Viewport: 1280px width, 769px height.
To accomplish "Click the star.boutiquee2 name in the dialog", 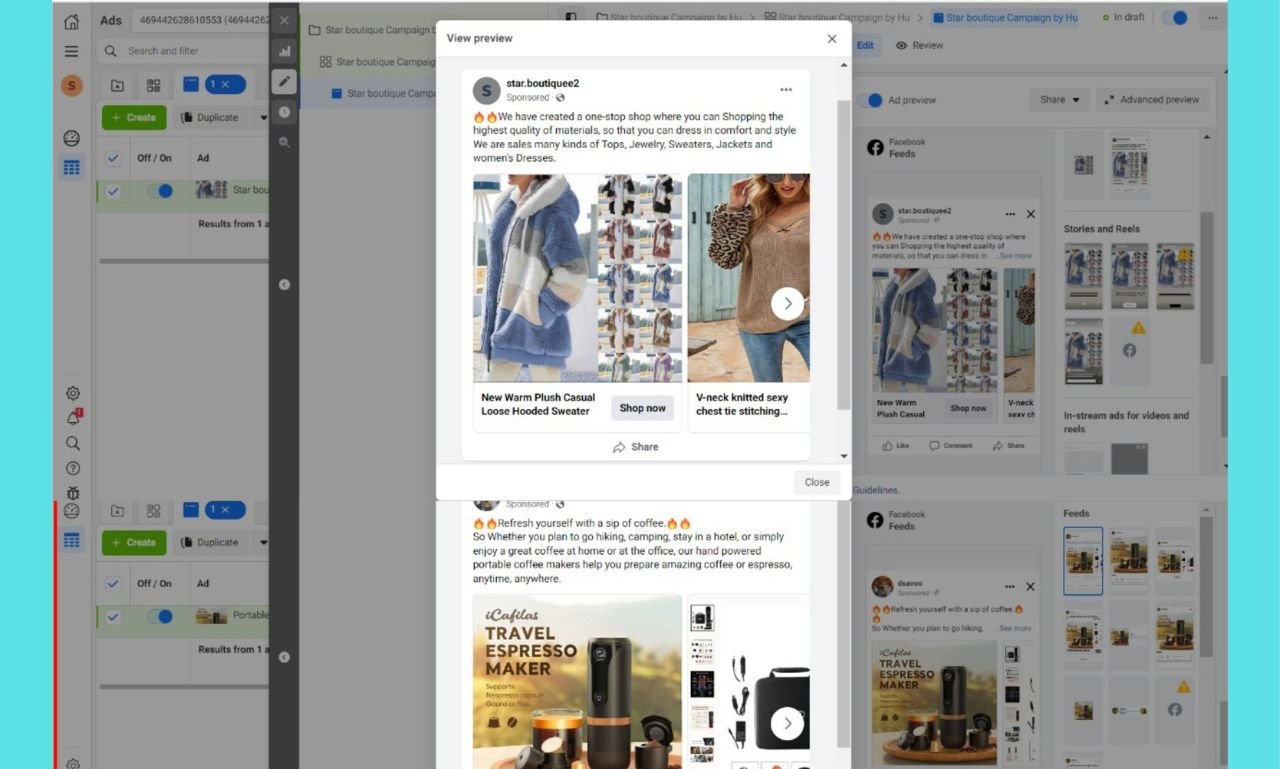I will [x=542, y=84].
